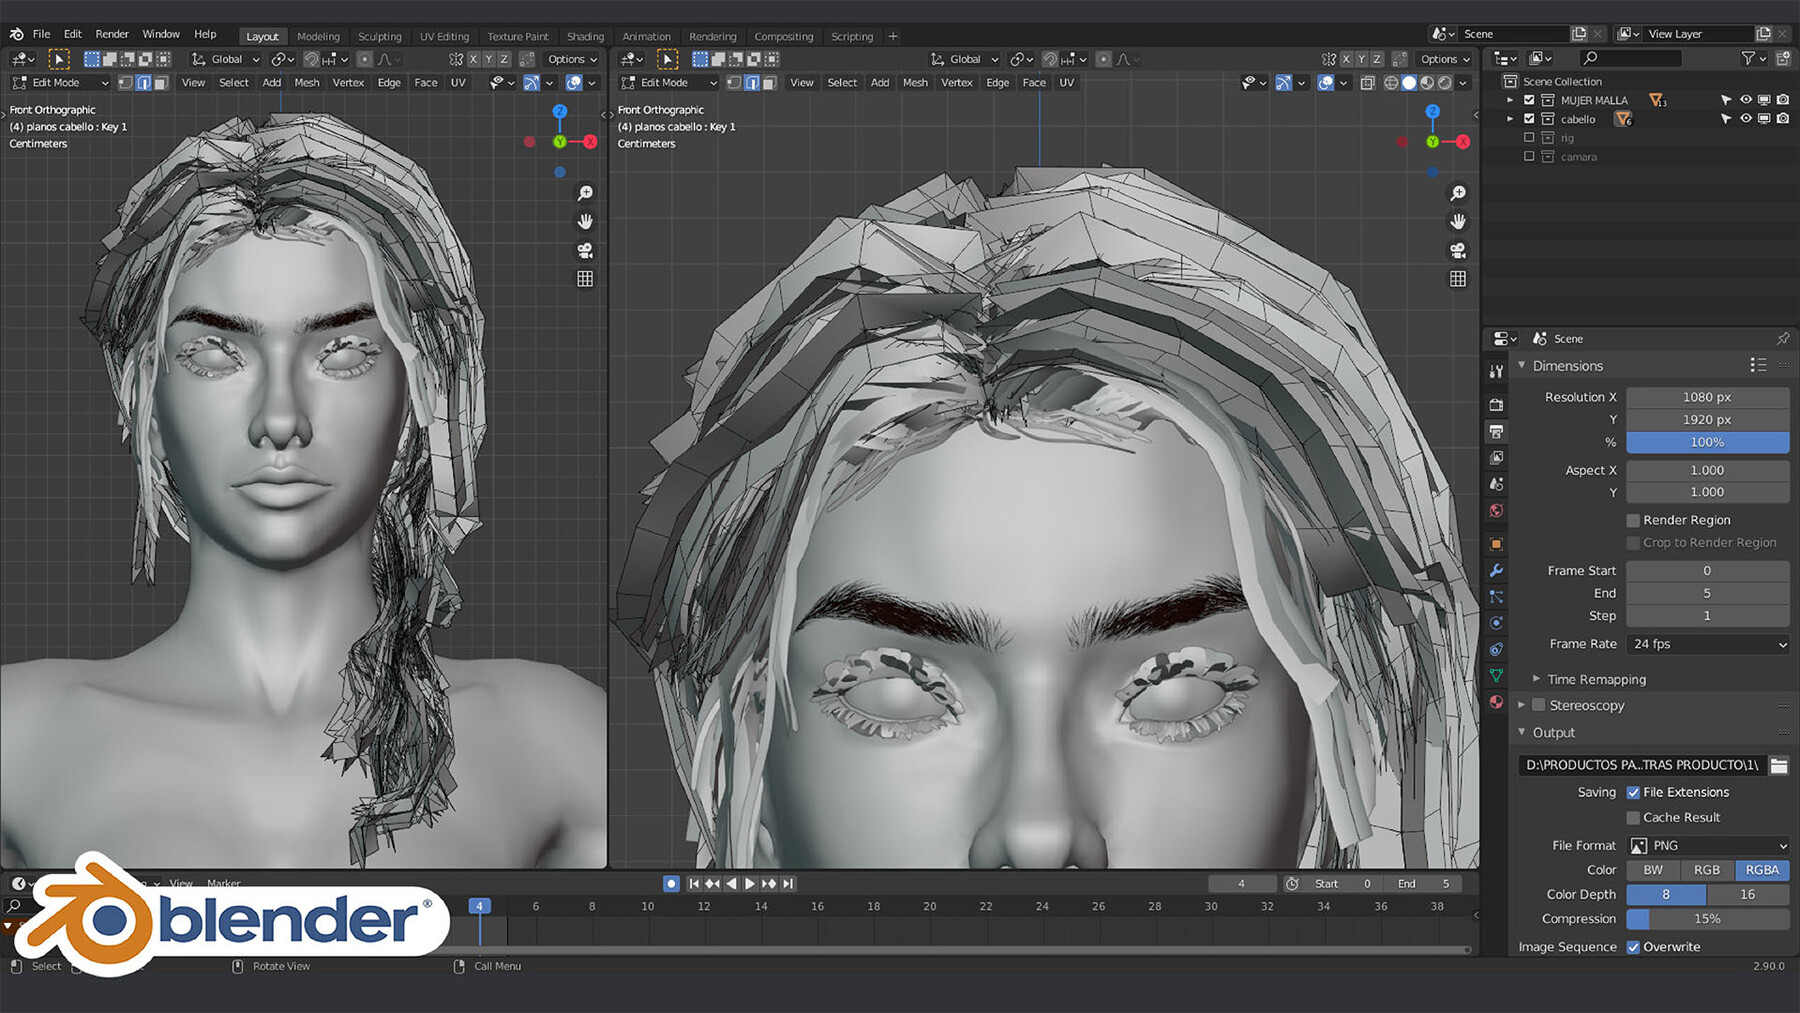1800x1013 pixels.
Task: Toggle camera view in the right viewport
Action: point(1458,250)
